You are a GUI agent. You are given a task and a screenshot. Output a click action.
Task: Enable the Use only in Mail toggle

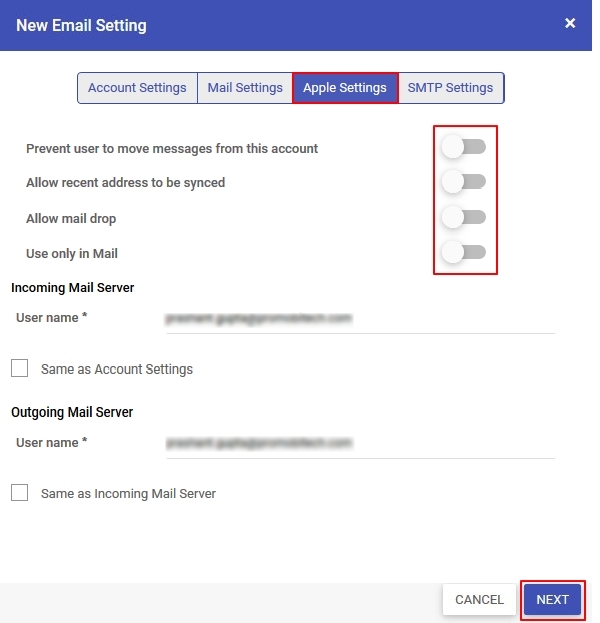pyautogui.click(x=464, y=252)
